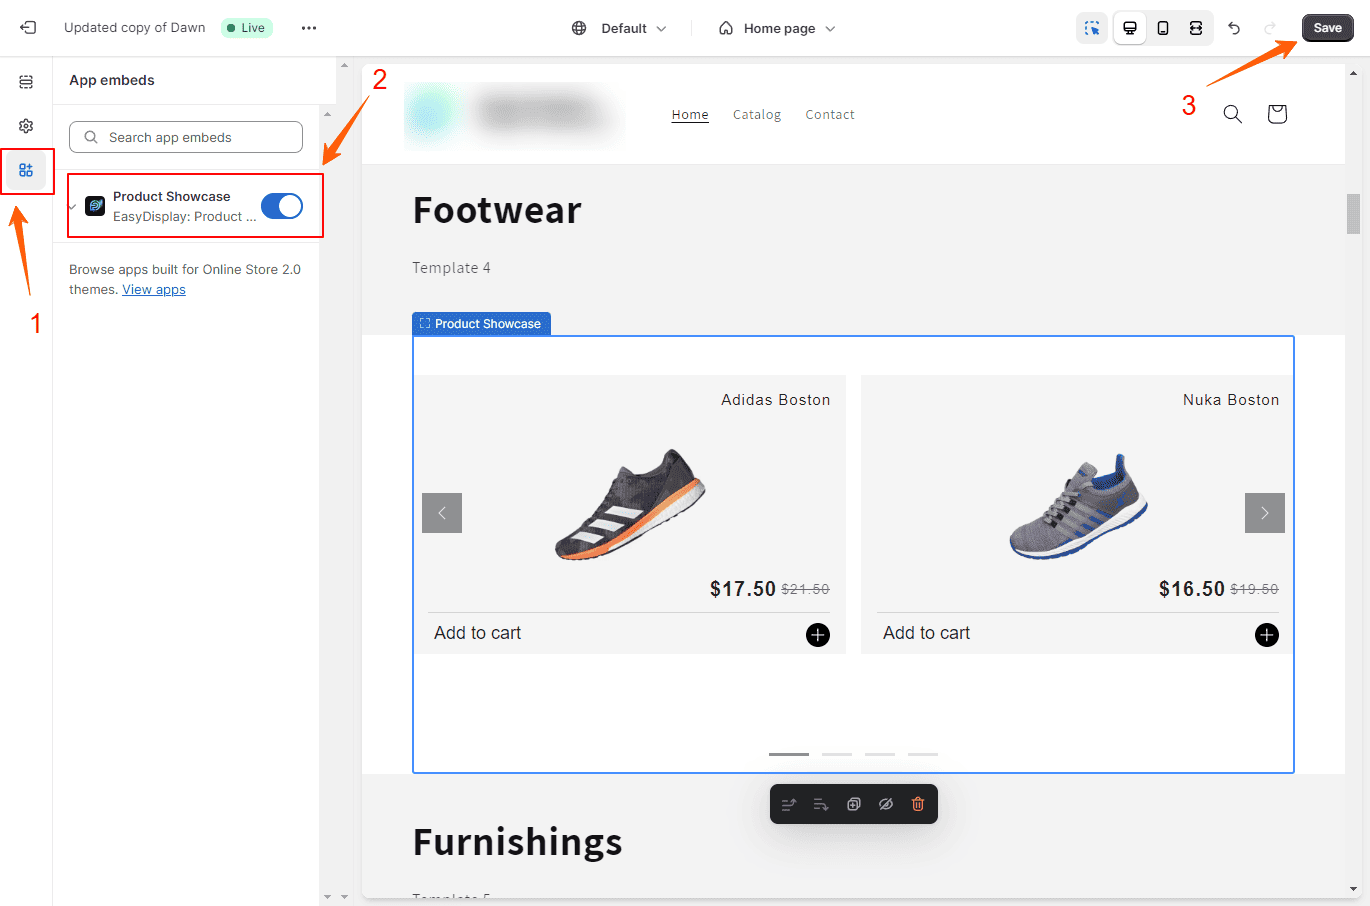Click the undo arrow icon
Screen dimensions: 1370x906
[x=1235, y=28]
